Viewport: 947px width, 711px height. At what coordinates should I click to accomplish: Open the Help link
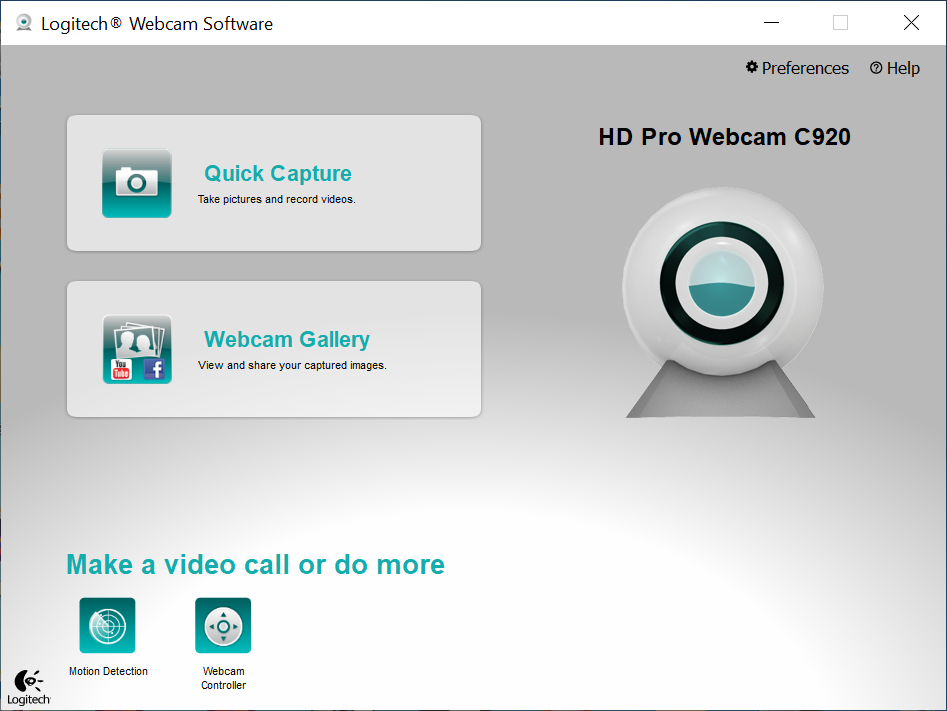click(895, 68)
